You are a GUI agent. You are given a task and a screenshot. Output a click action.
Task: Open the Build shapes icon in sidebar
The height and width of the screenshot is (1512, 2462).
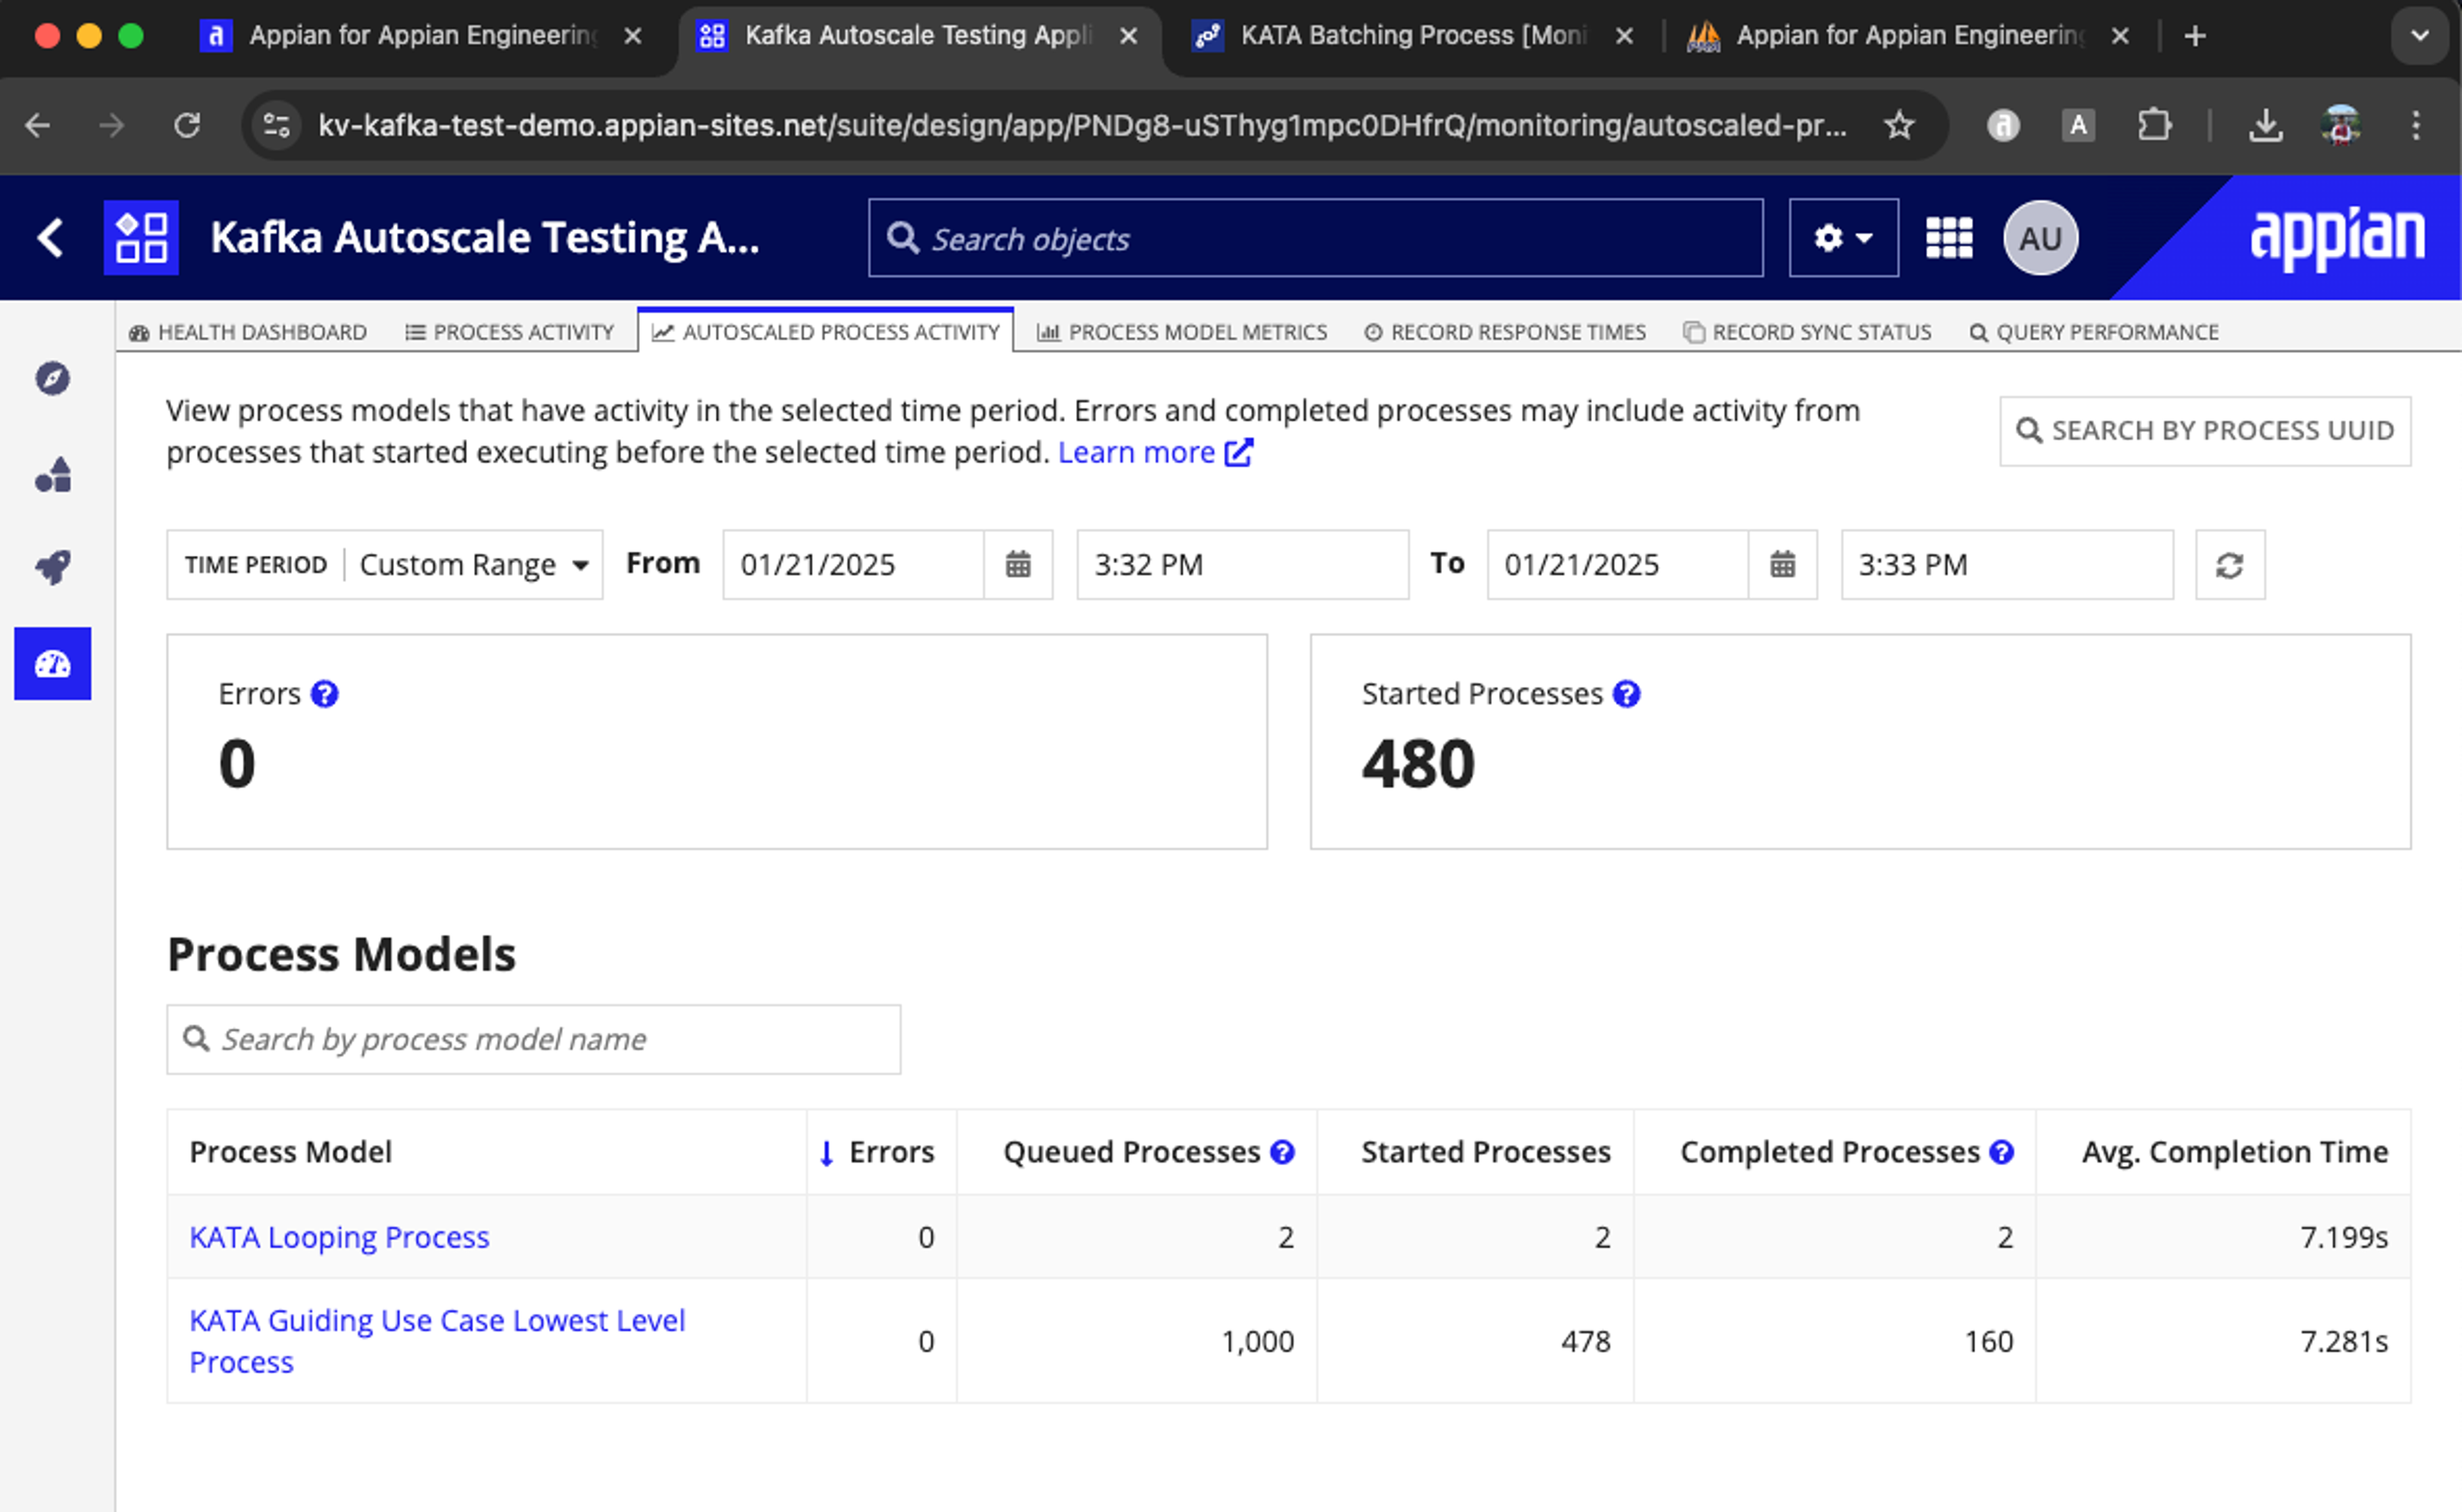(x=52, y=474)
